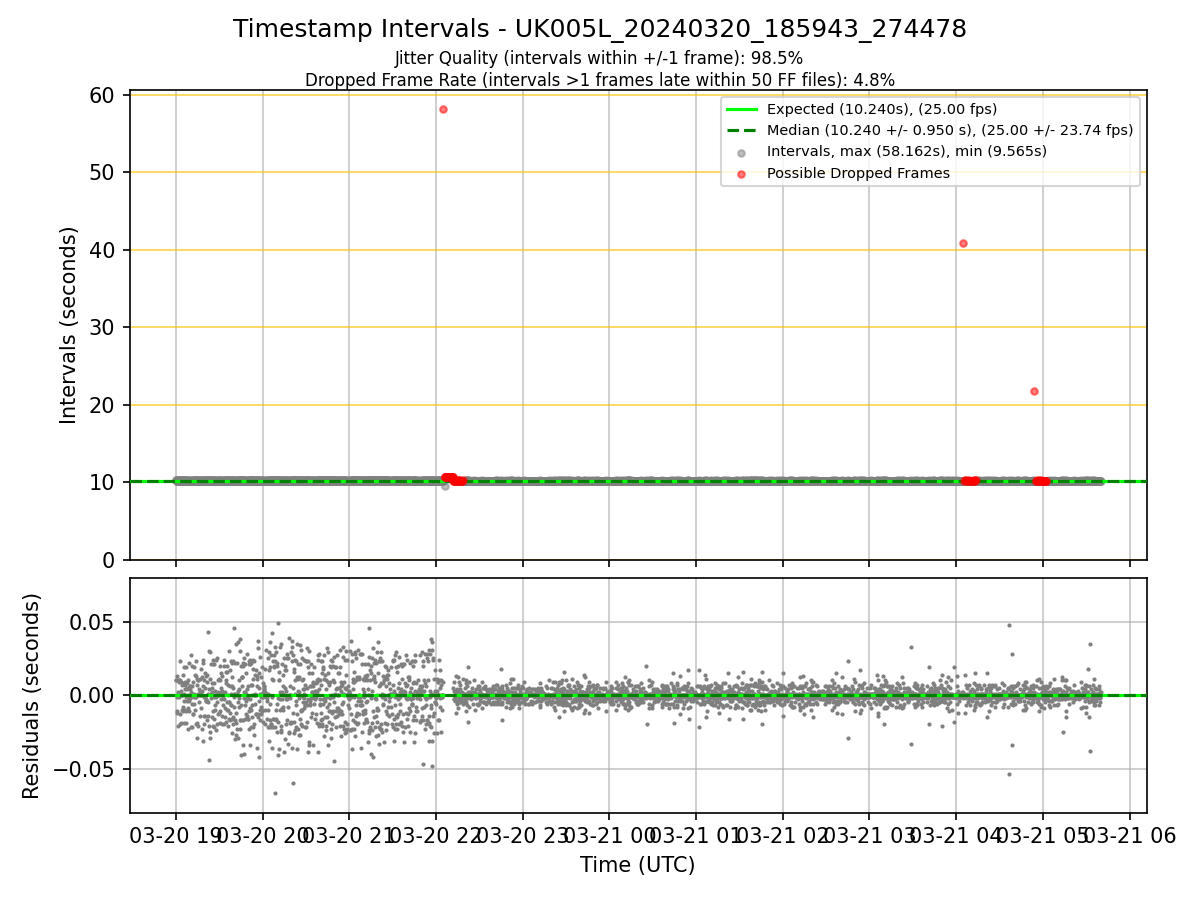The width and height of the screenshot is (1200, 900).
Task: Click the Time (UTC) x-axis label
Action: [637, 865]
